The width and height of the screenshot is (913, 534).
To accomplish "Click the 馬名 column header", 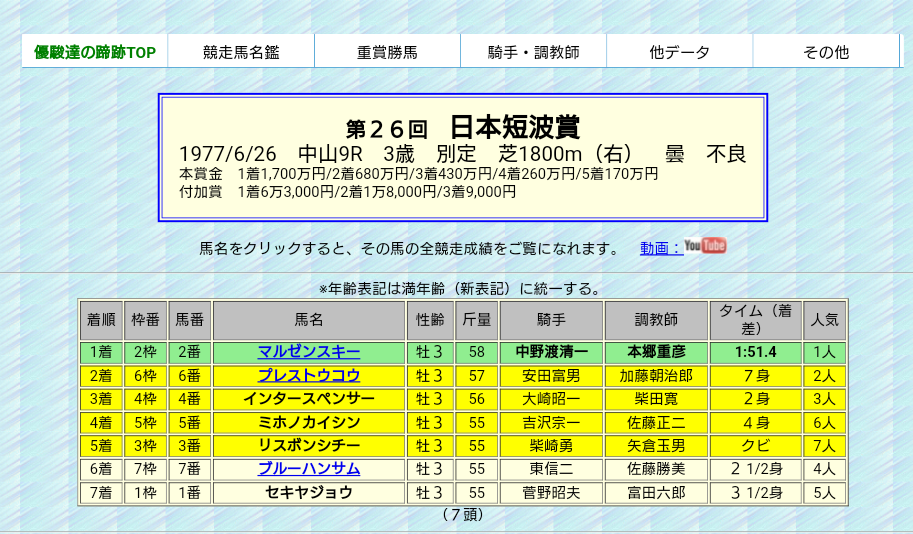I will tap(308, 320).
